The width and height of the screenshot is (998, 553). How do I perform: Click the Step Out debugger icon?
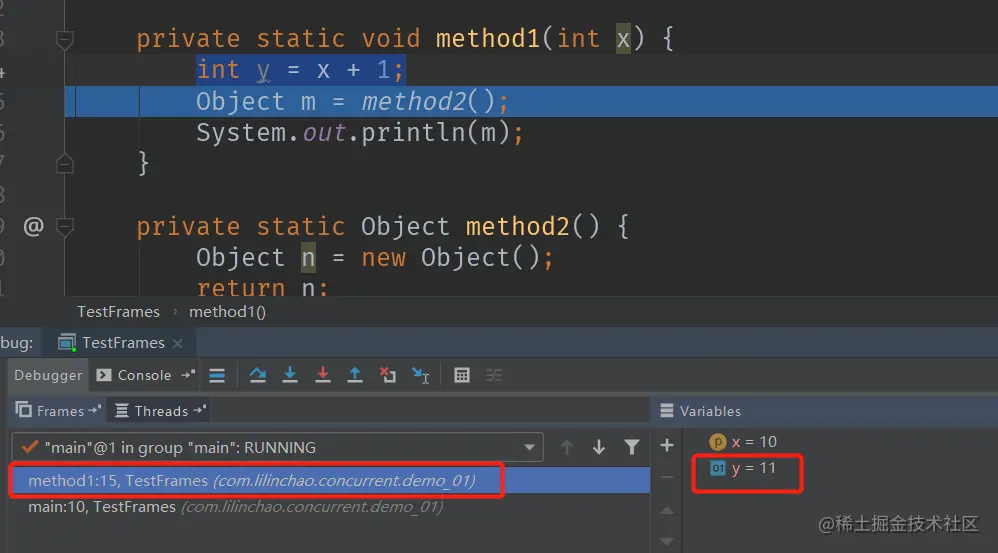coord(355,375)
